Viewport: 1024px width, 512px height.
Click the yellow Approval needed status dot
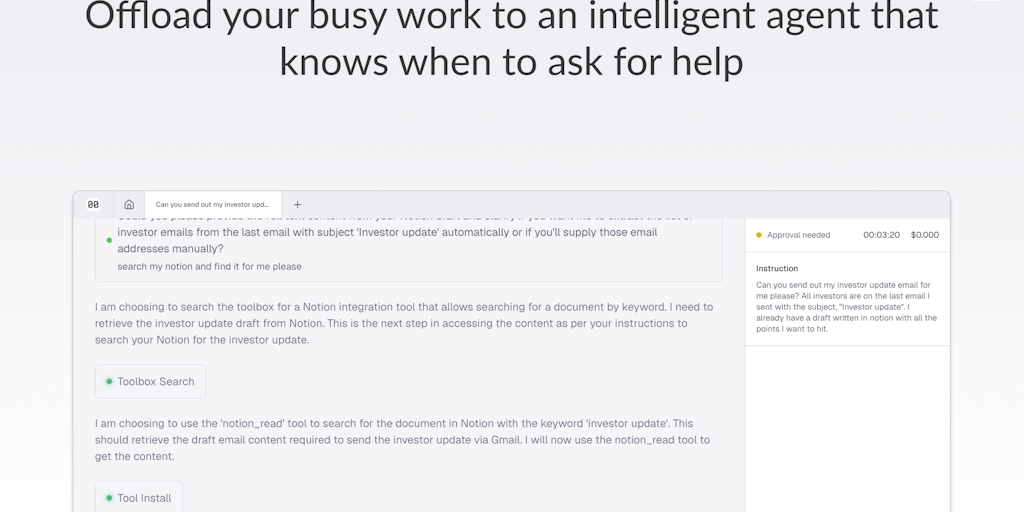click(759, 235)
